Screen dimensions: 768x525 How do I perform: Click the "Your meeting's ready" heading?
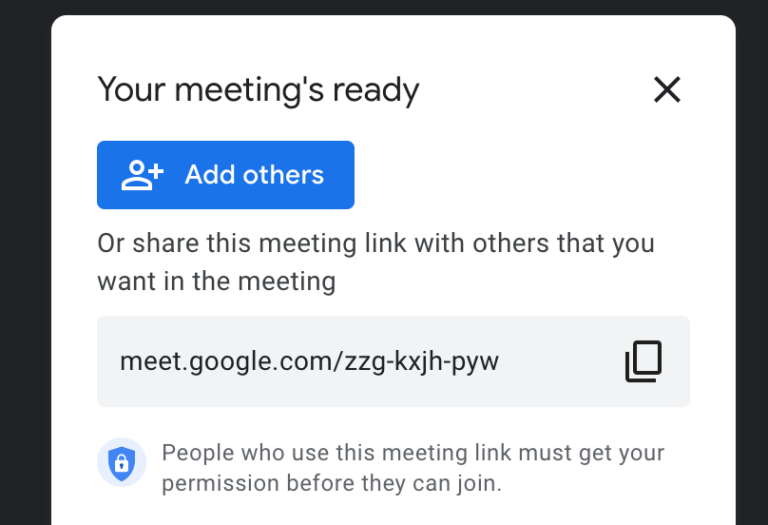(258, 90)
